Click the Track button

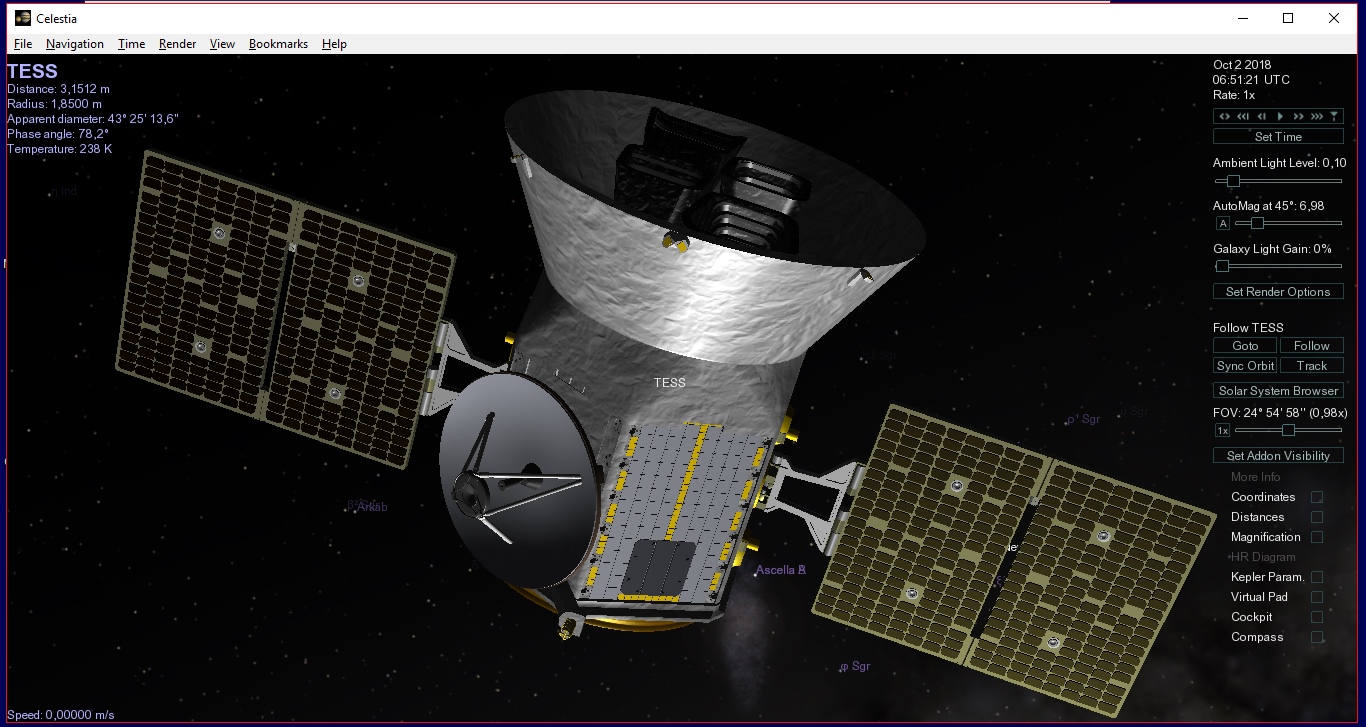click(1312, 366)
